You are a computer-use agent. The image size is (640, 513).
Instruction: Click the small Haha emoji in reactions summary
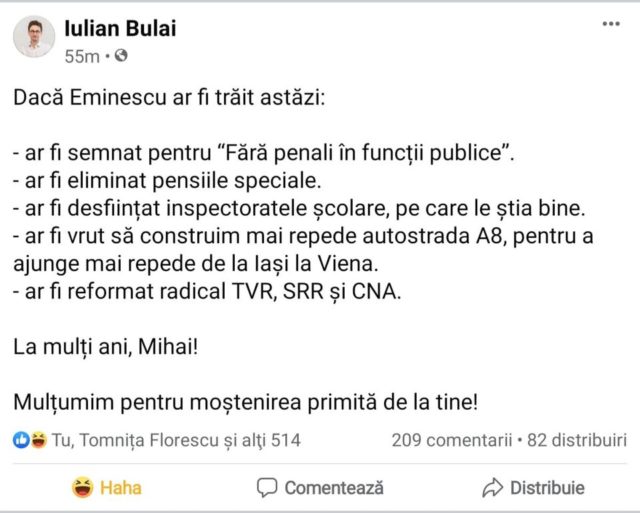click(x=37, y=440)
